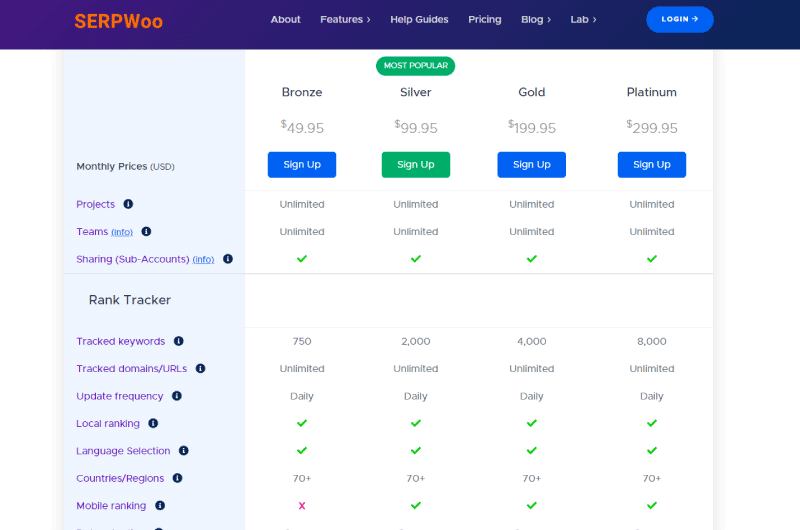Expand the Features menu
Viewport: 800px width, 530px height.
coord(345,19)
